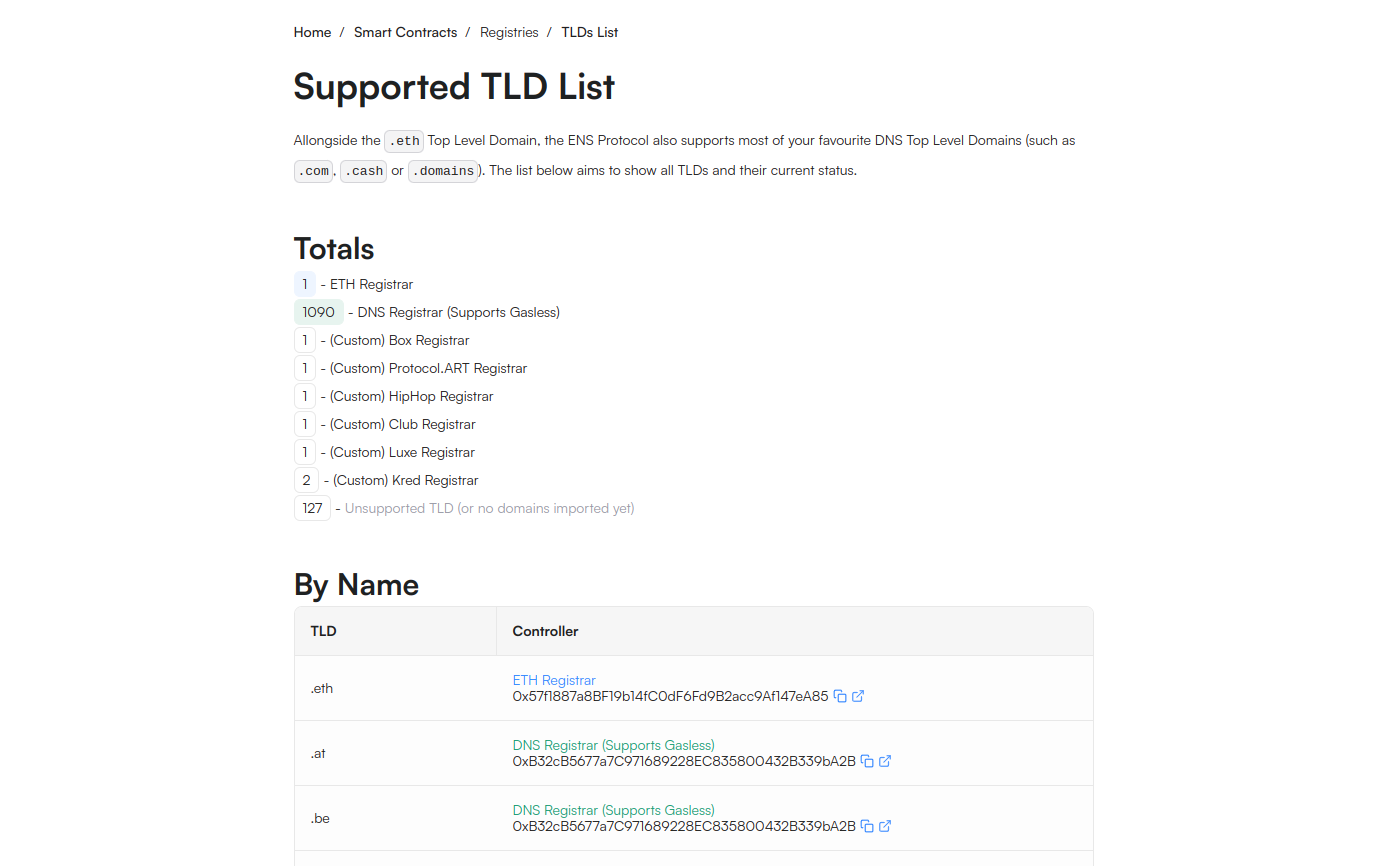
Task: Open ETH Registrar address in block explorer
Action: pos(858,696)
